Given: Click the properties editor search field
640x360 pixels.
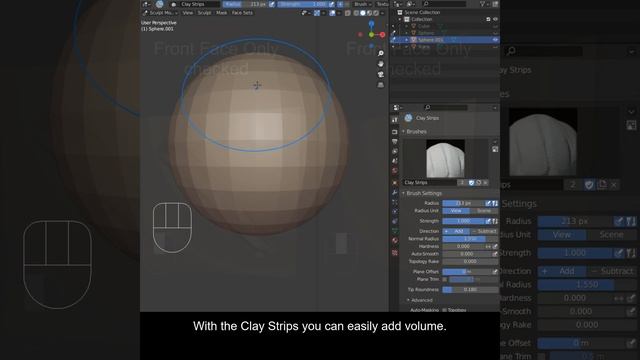Looking at the screenshot, I should 446,107.
